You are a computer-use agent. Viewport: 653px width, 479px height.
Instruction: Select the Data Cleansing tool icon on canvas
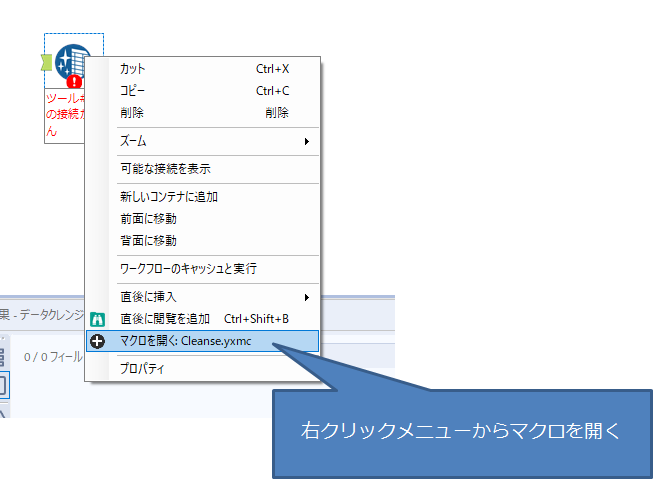(70, 60)
